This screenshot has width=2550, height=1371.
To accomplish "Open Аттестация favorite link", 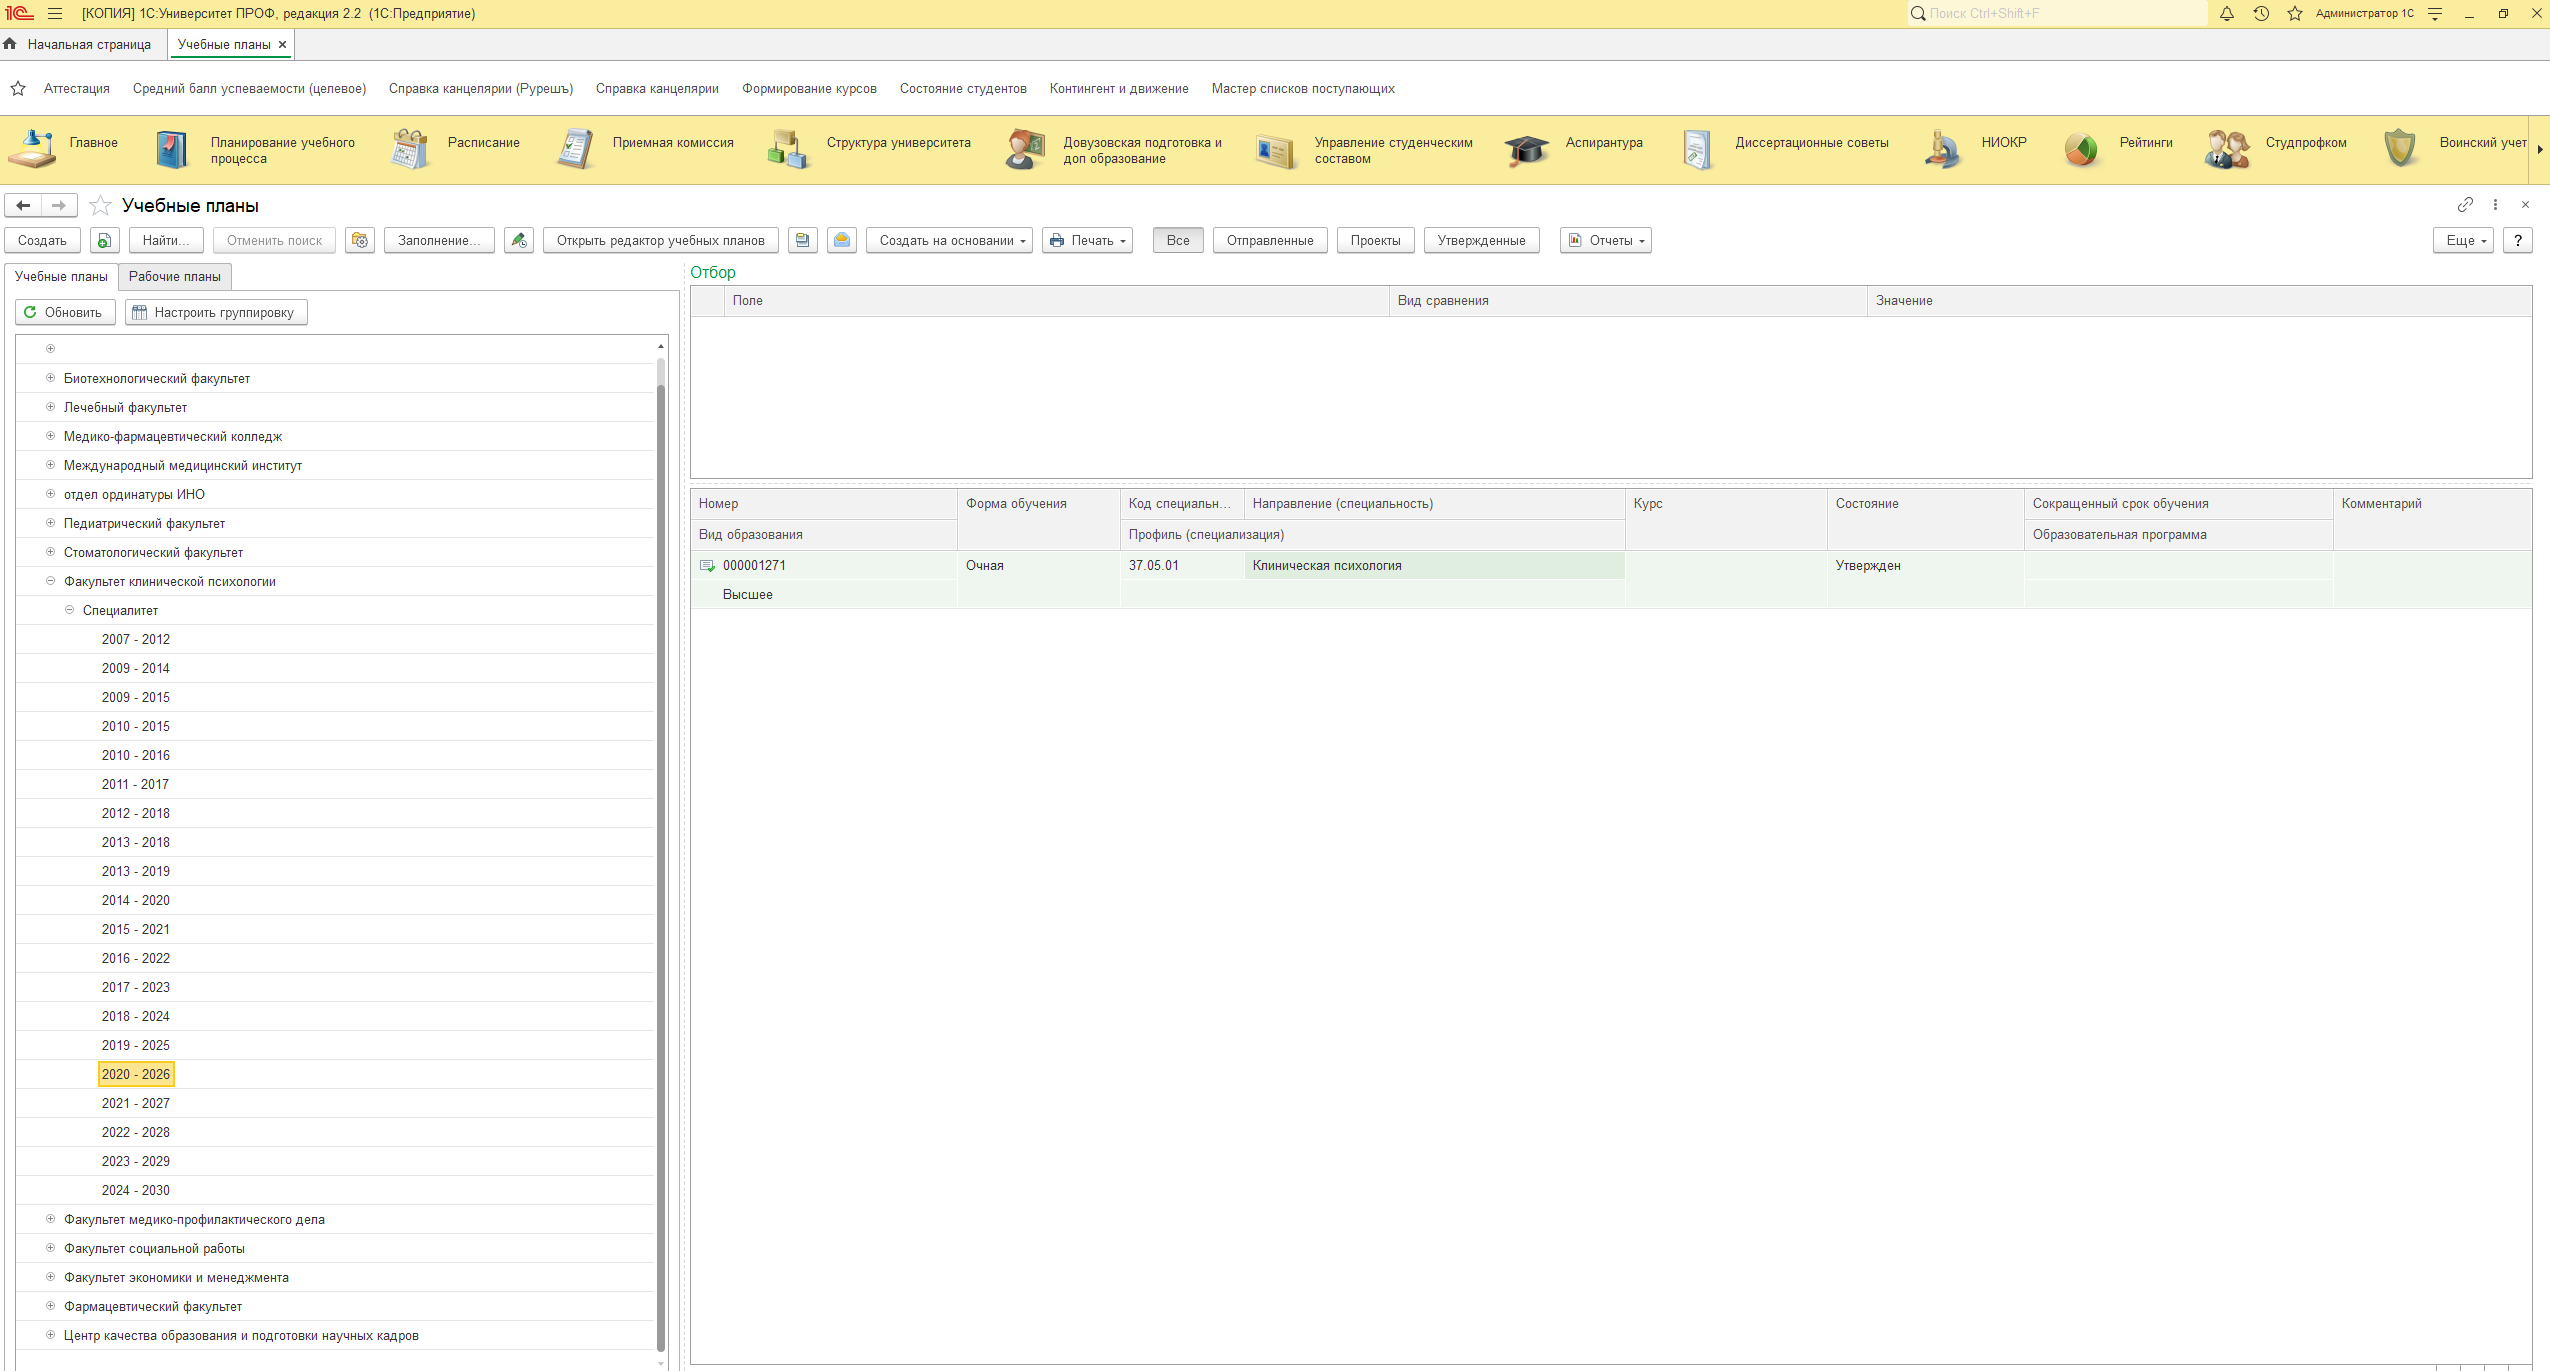I will pyautogui.click(x=77, y=88).
